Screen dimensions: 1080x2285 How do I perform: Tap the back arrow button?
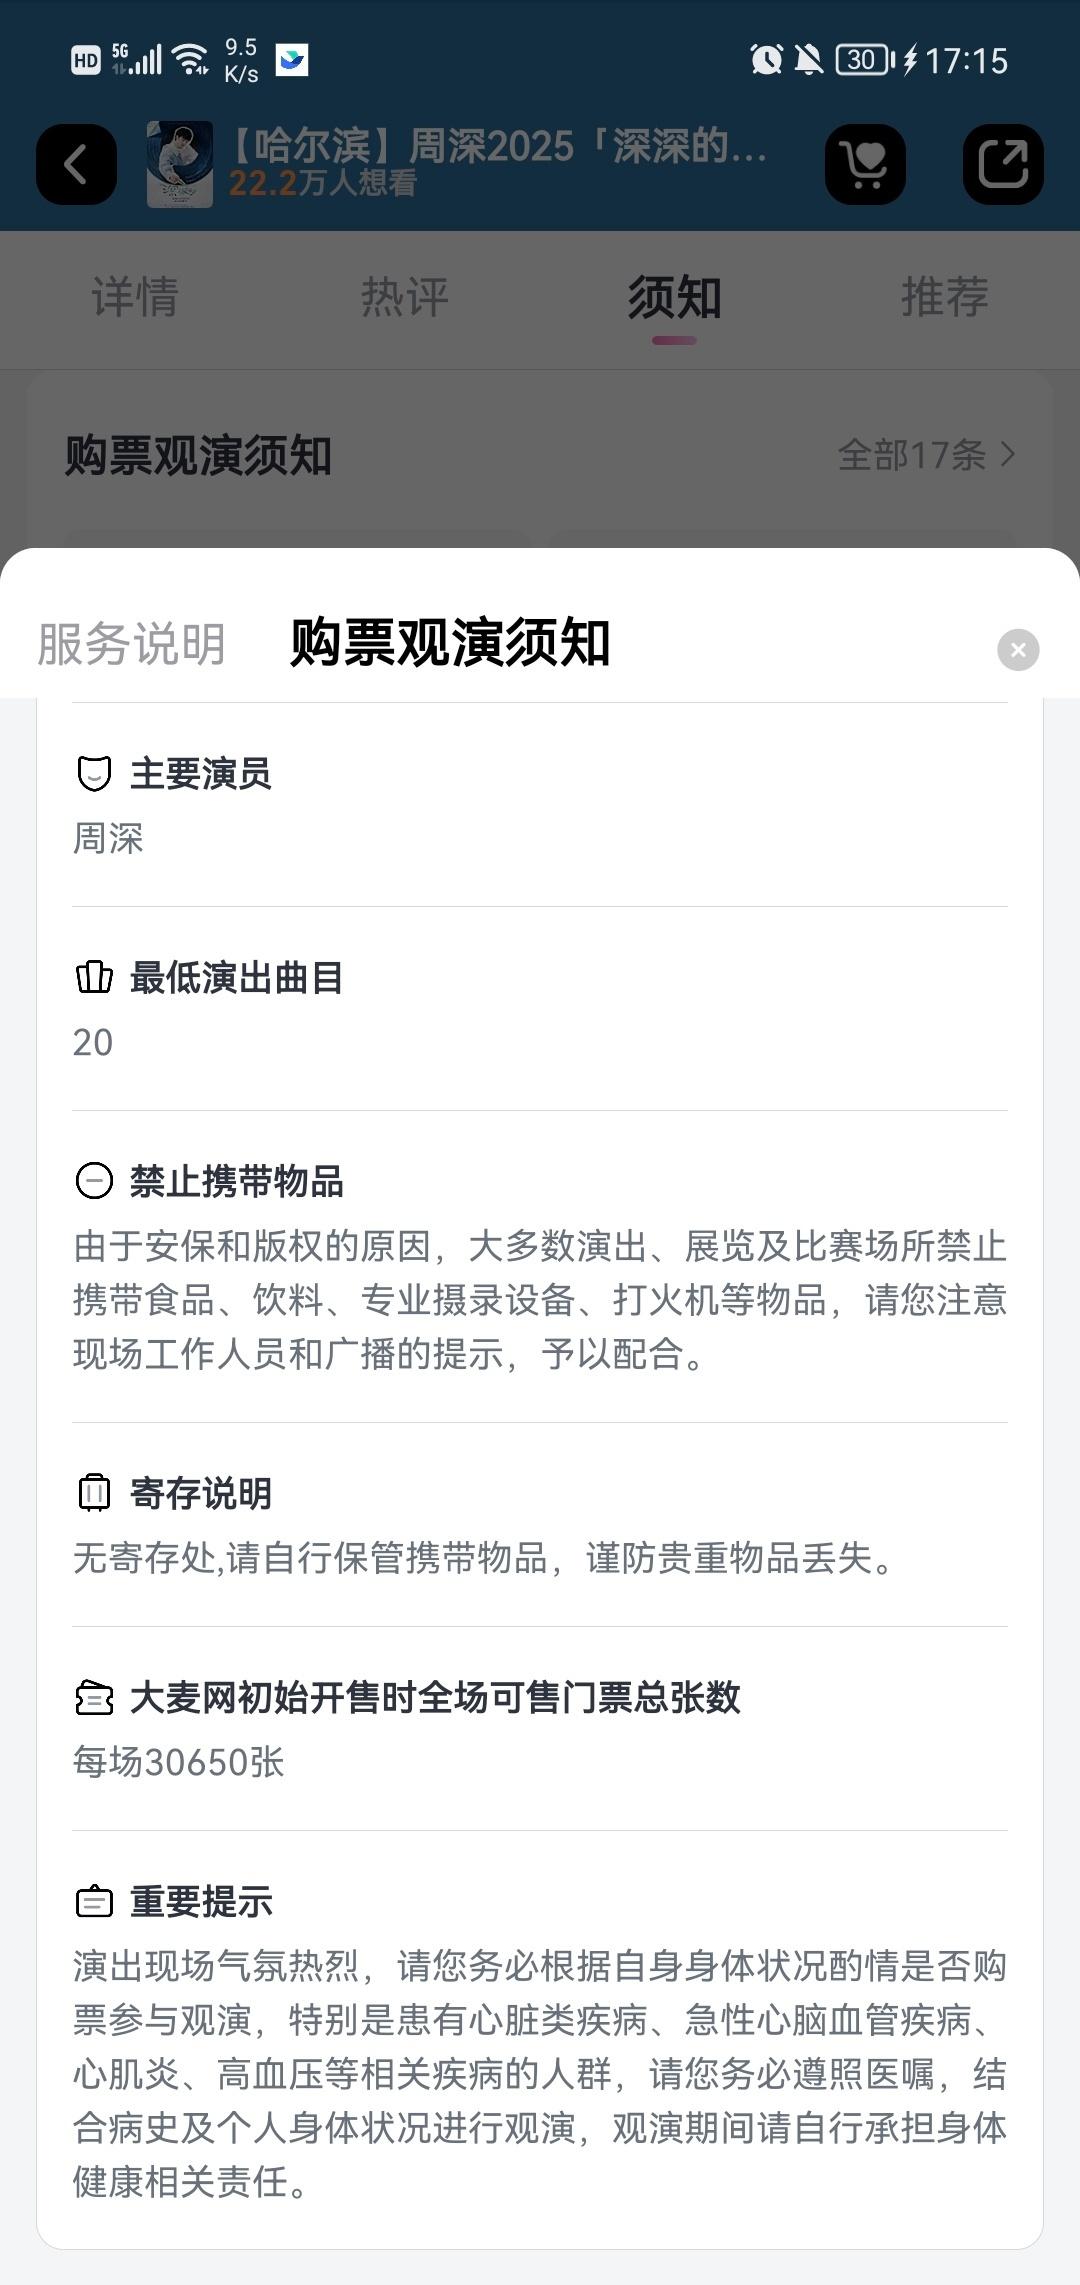coord(76,164)
